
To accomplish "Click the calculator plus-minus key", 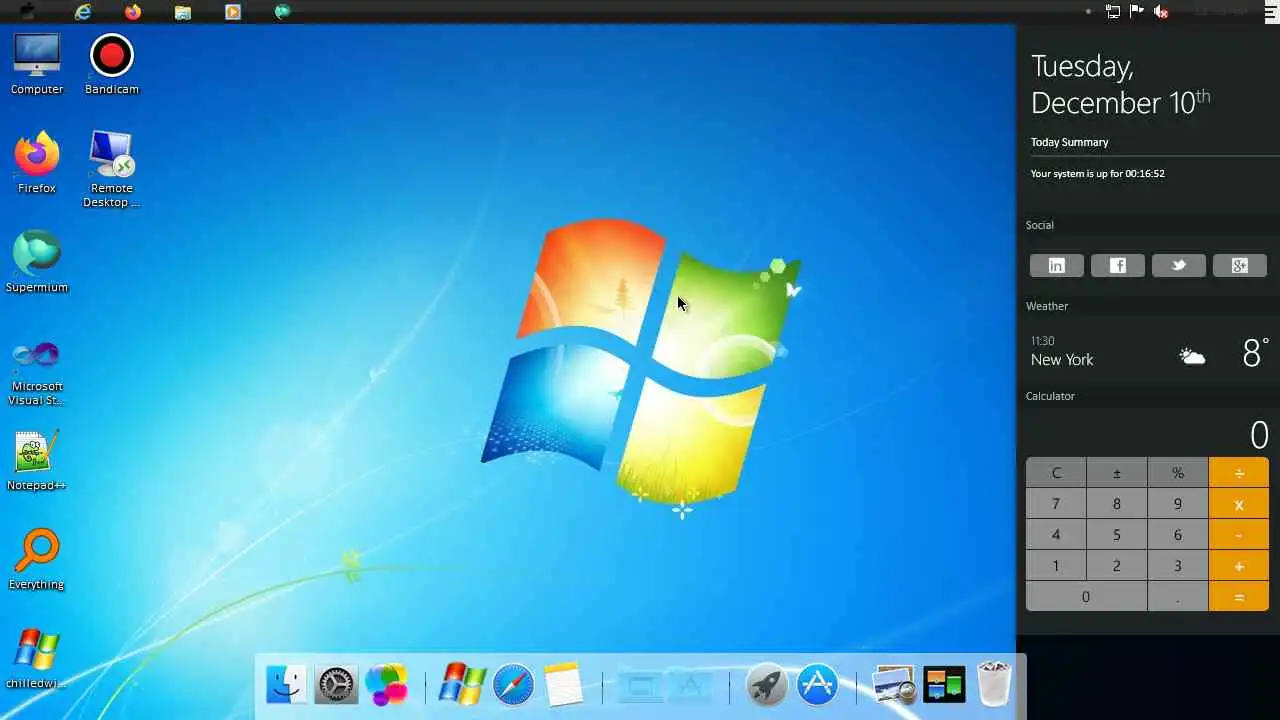I will tap(1117, 473).
